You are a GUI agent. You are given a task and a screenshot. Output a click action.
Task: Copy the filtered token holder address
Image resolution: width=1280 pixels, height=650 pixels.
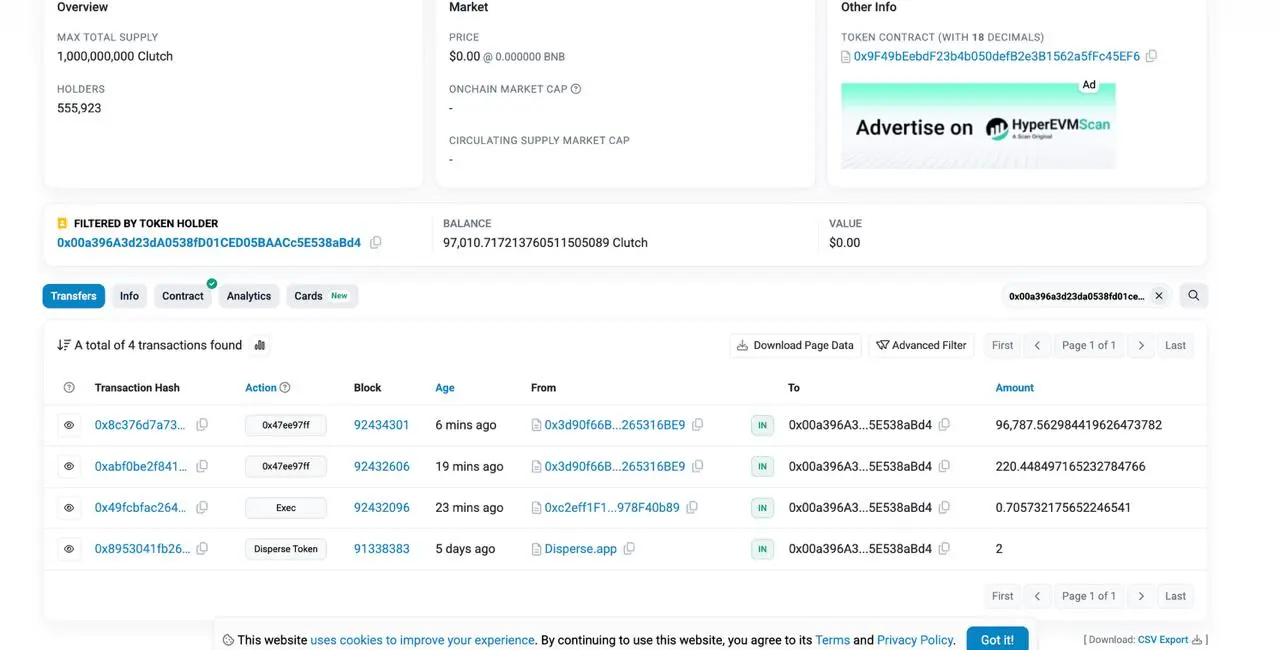[x=376, y=243]
